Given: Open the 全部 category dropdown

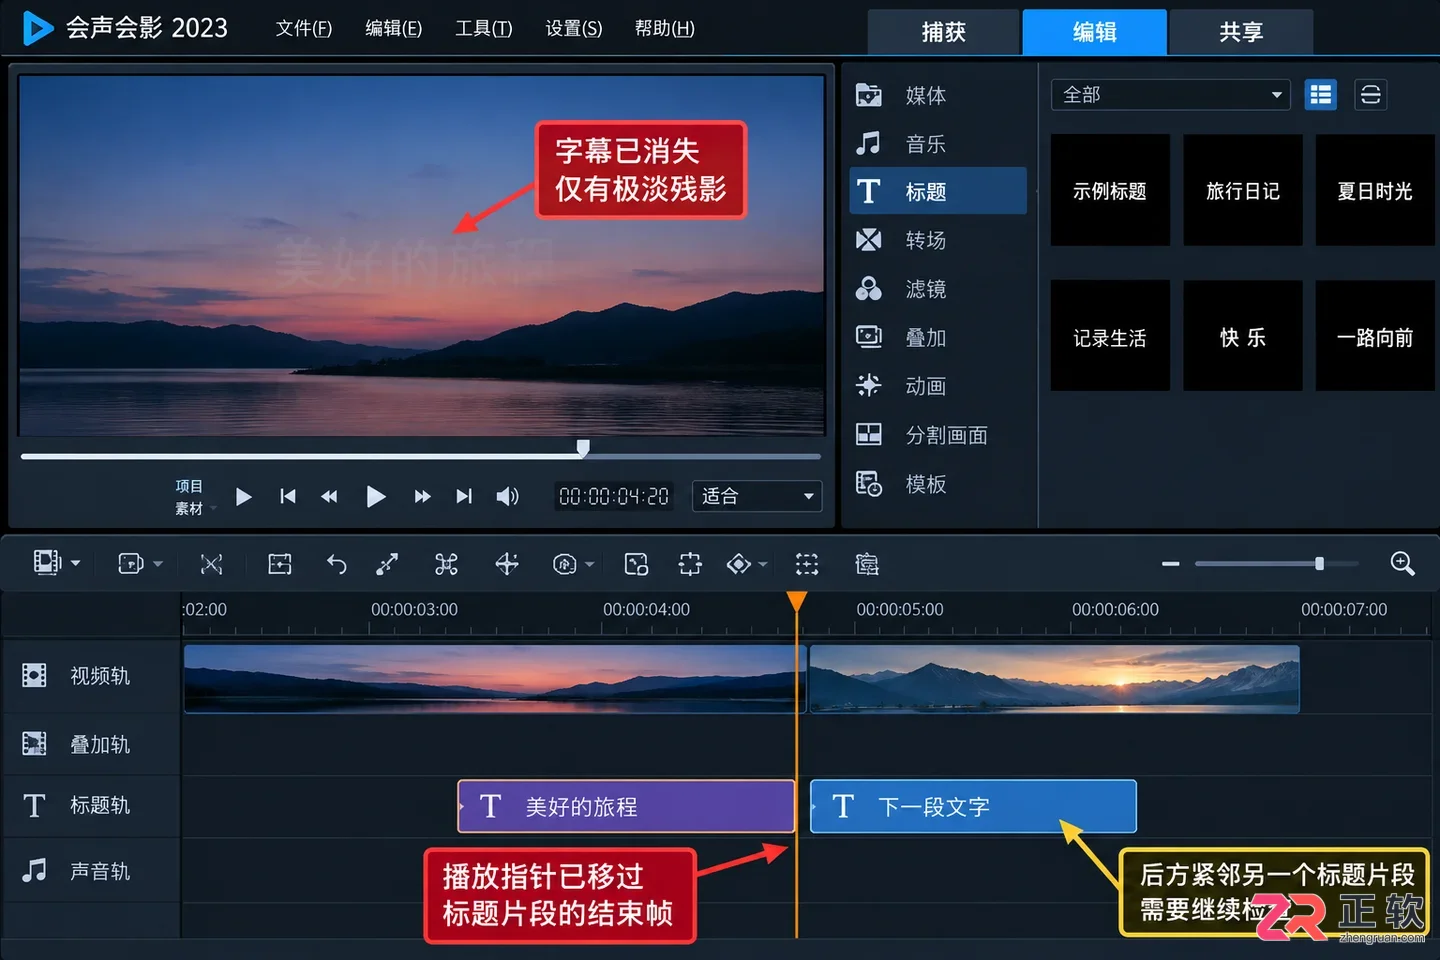Looking at the screenshot, I should point(1170,95).
